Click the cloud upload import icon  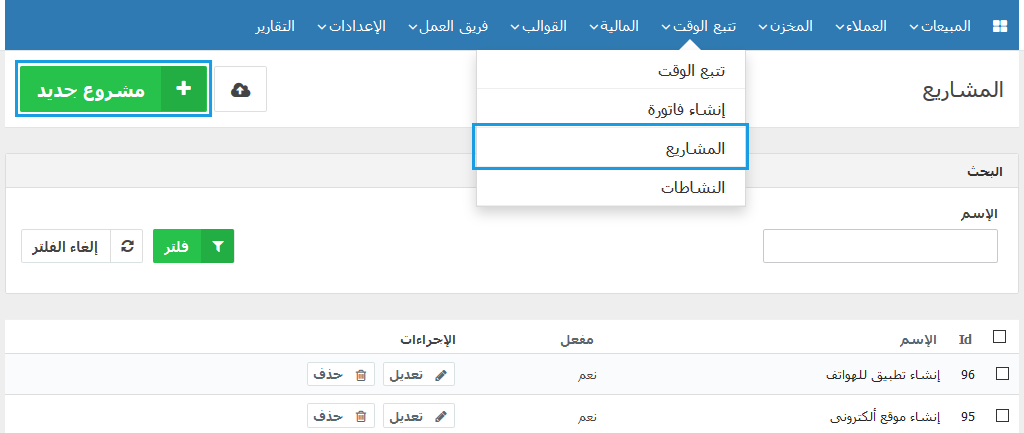pos(240,89)
